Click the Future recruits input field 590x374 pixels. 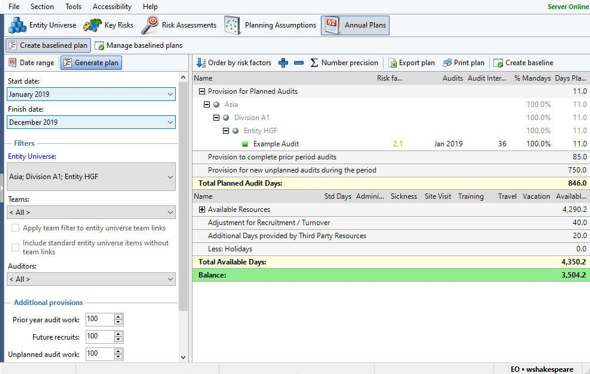click(x=100, y=337)
